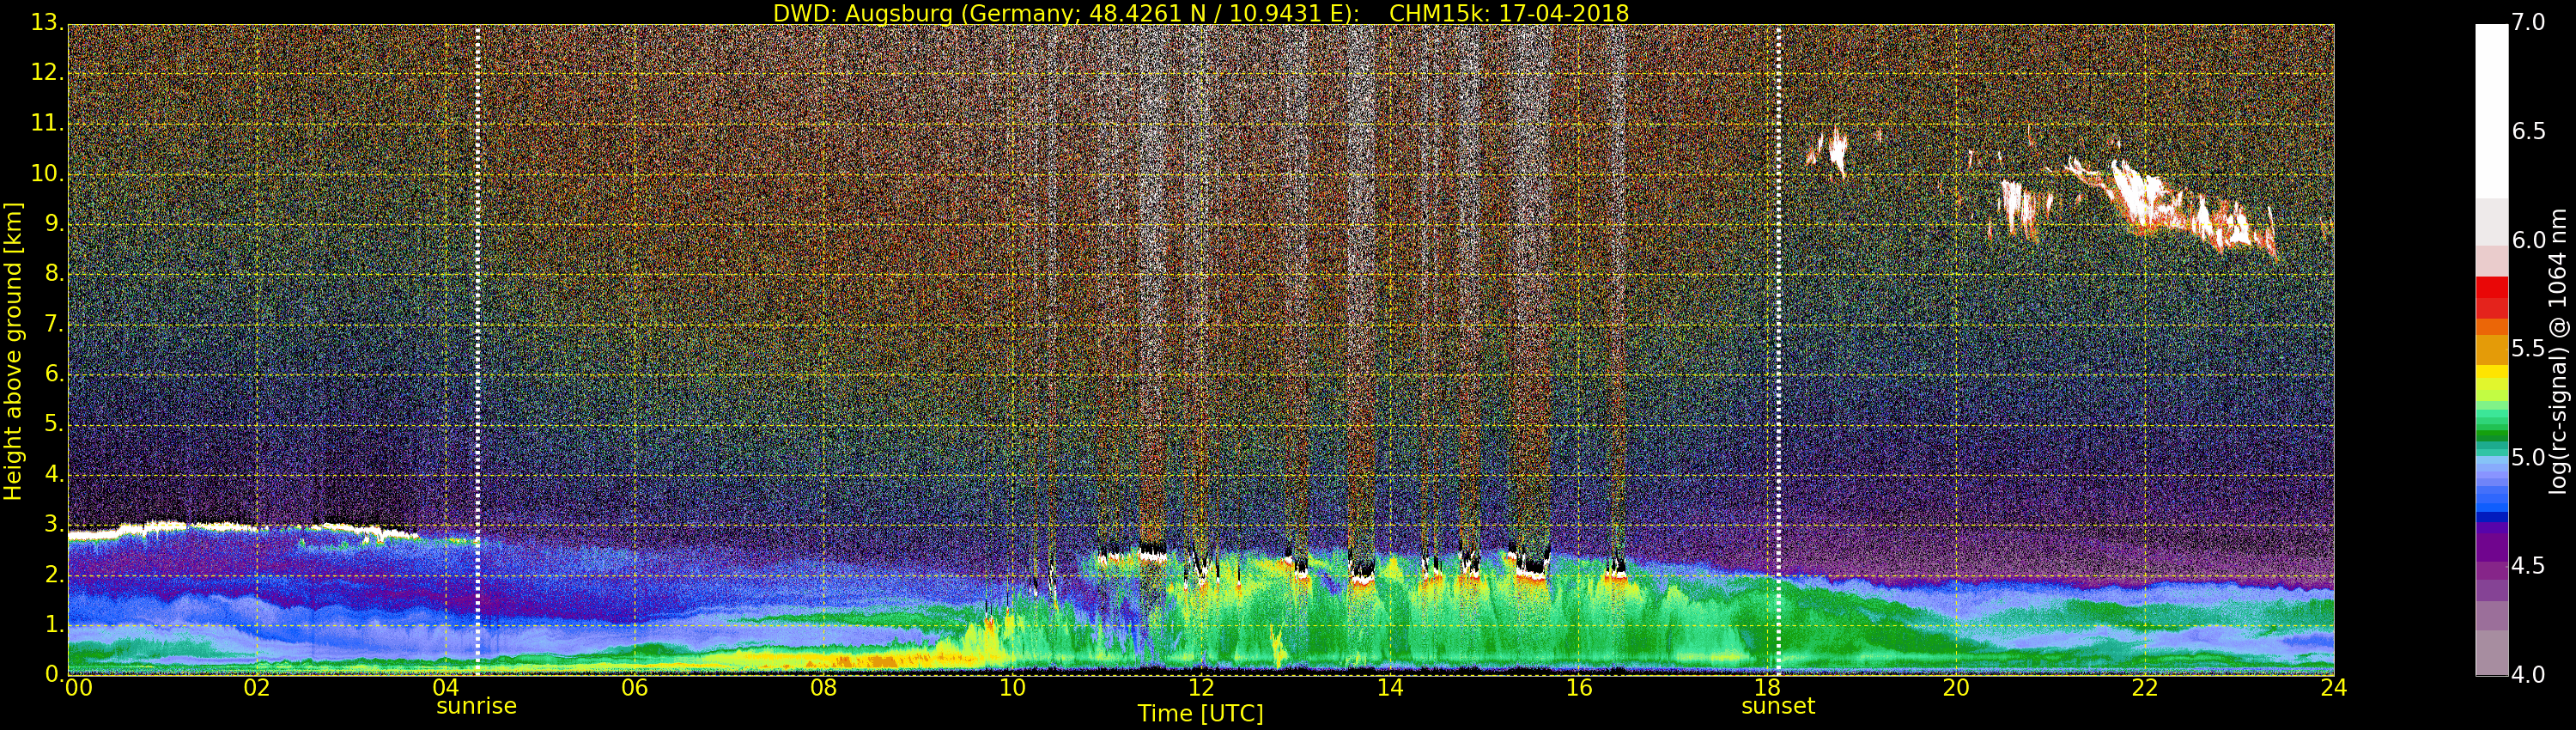Image resolution: width=2576 pixels, height=730 pixels.
Task: Click the 20 hour tick label
Action: click(1955, 688)
